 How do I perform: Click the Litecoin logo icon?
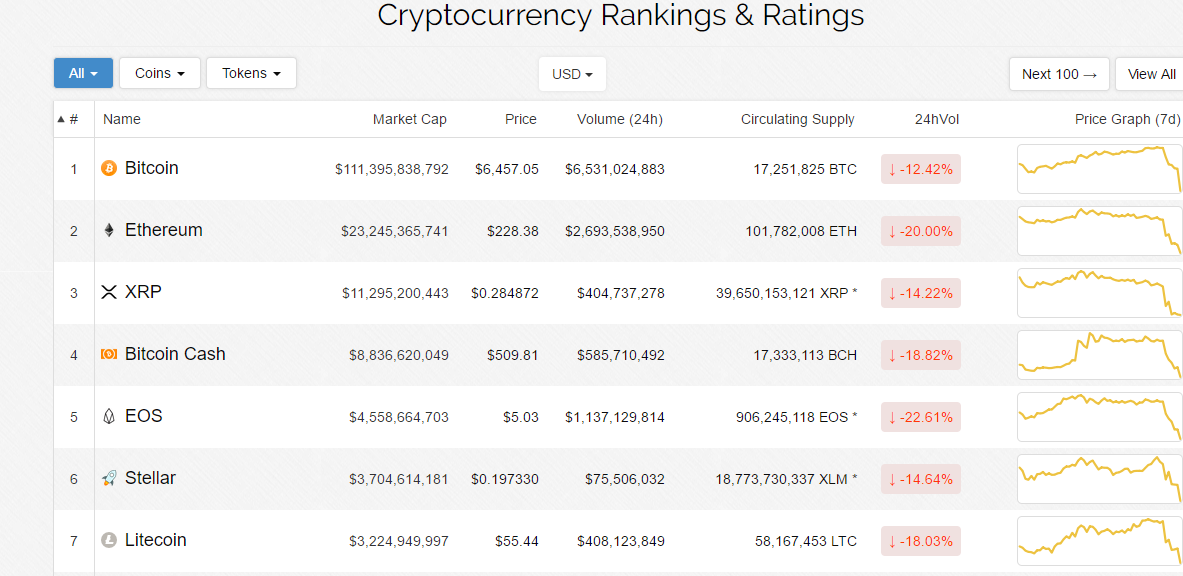coord(109,541)
